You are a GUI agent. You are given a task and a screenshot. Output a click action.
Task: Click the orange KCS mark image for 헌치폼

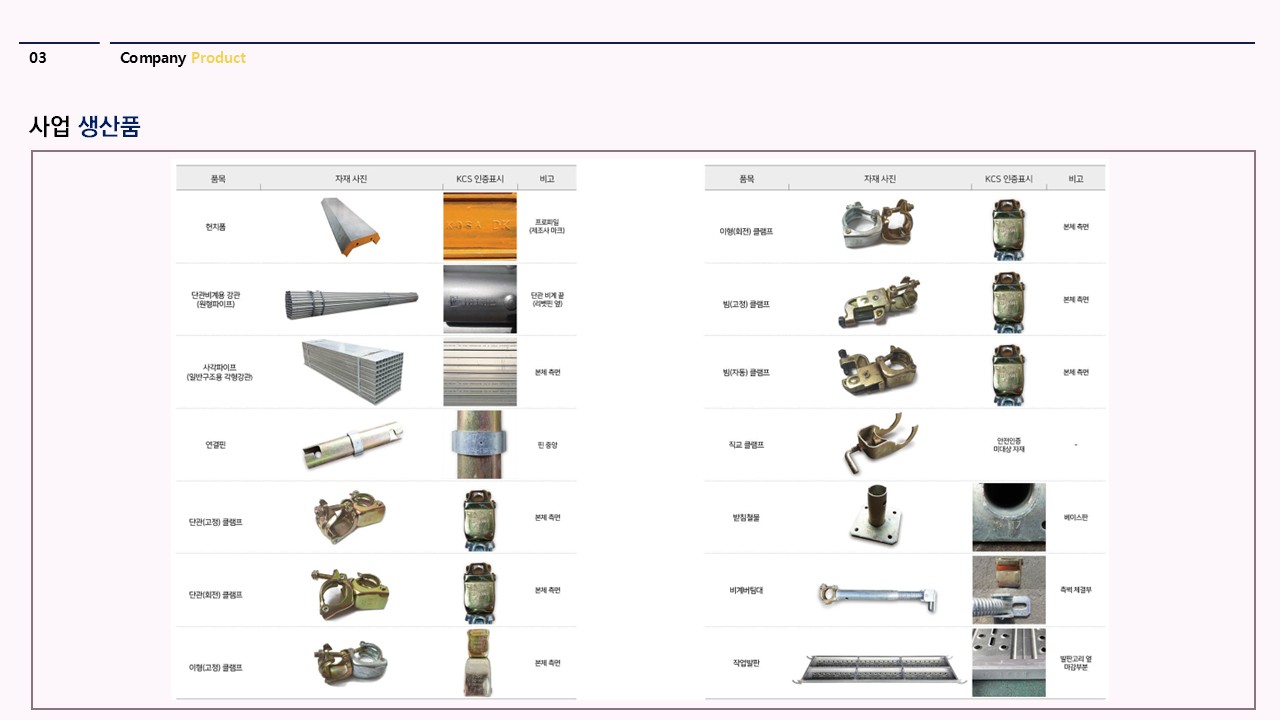(480, 227)
